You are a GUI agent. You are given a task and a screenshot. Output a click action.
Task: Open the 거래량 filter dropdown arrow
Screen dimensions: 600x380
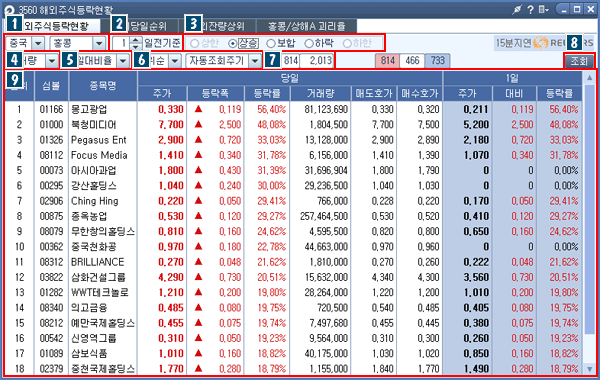coord(52,60)
